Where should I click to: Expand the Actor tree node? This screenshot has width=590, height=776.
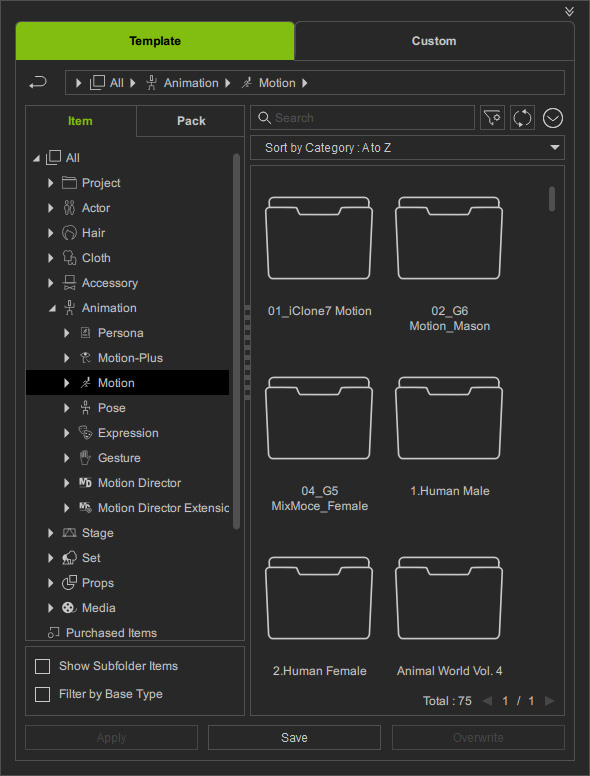click(x=50, y=208)
